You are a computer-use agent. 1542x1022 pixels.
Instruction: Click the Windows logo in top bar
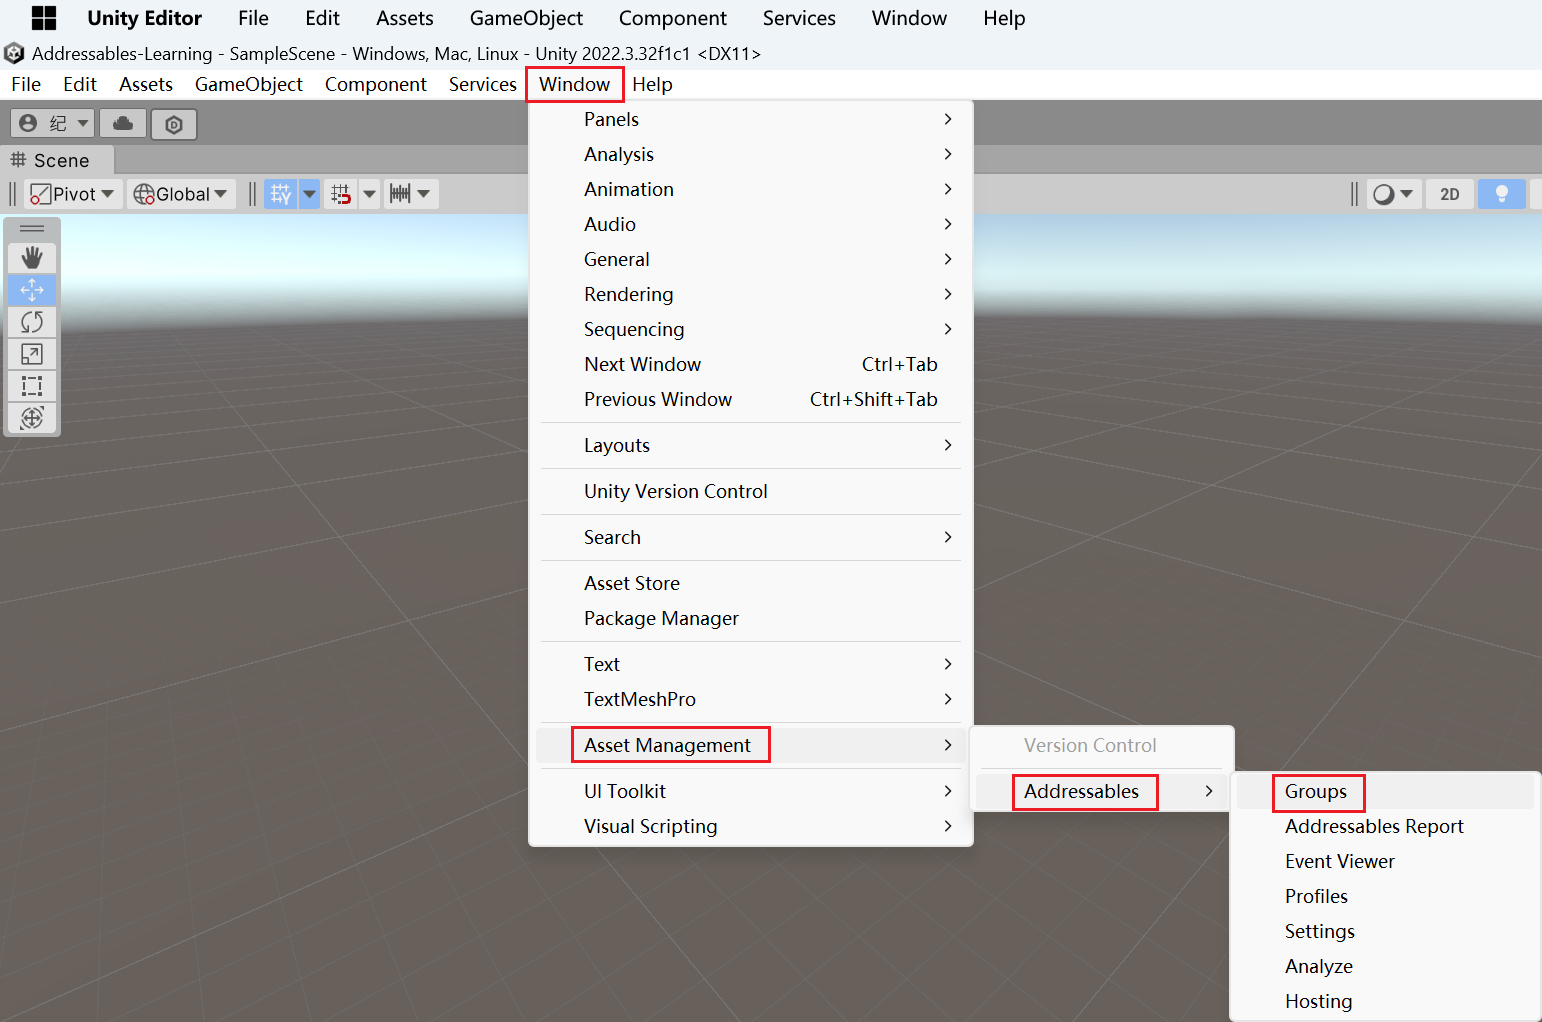coord(44,18)
